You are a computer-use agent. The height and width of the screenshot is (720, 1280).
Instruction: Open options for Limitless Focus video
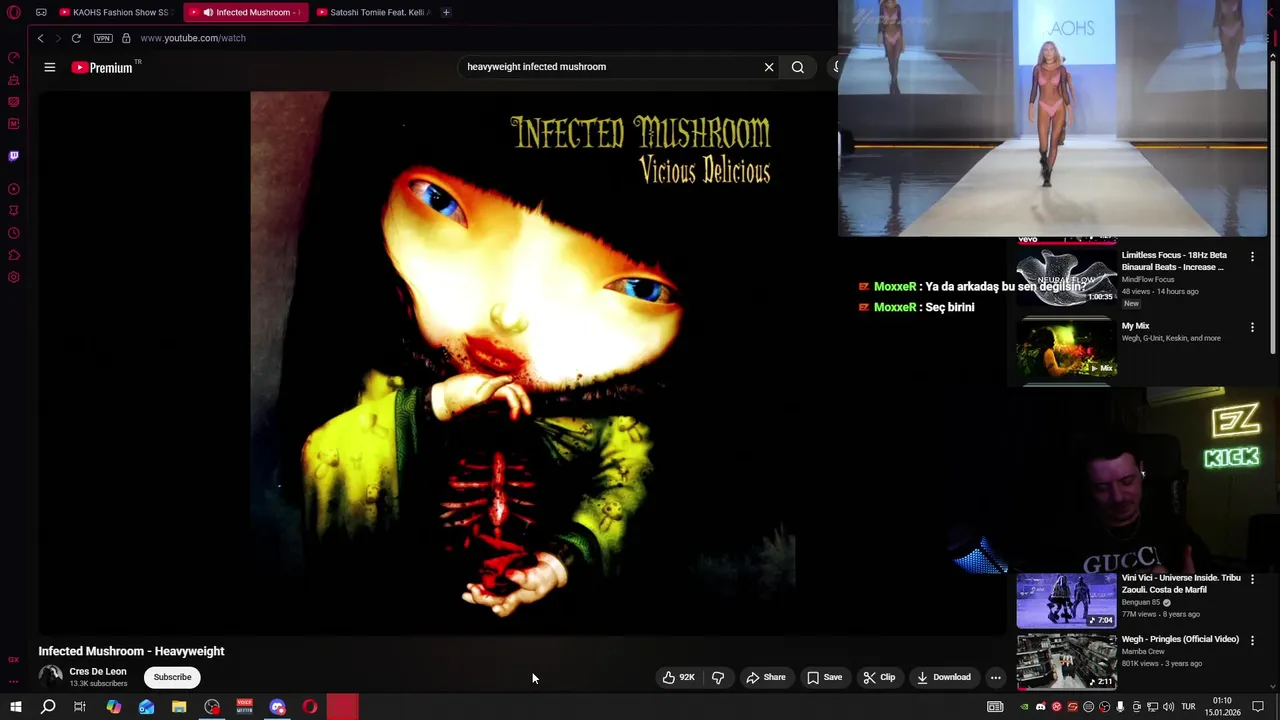pos(1252,257)
